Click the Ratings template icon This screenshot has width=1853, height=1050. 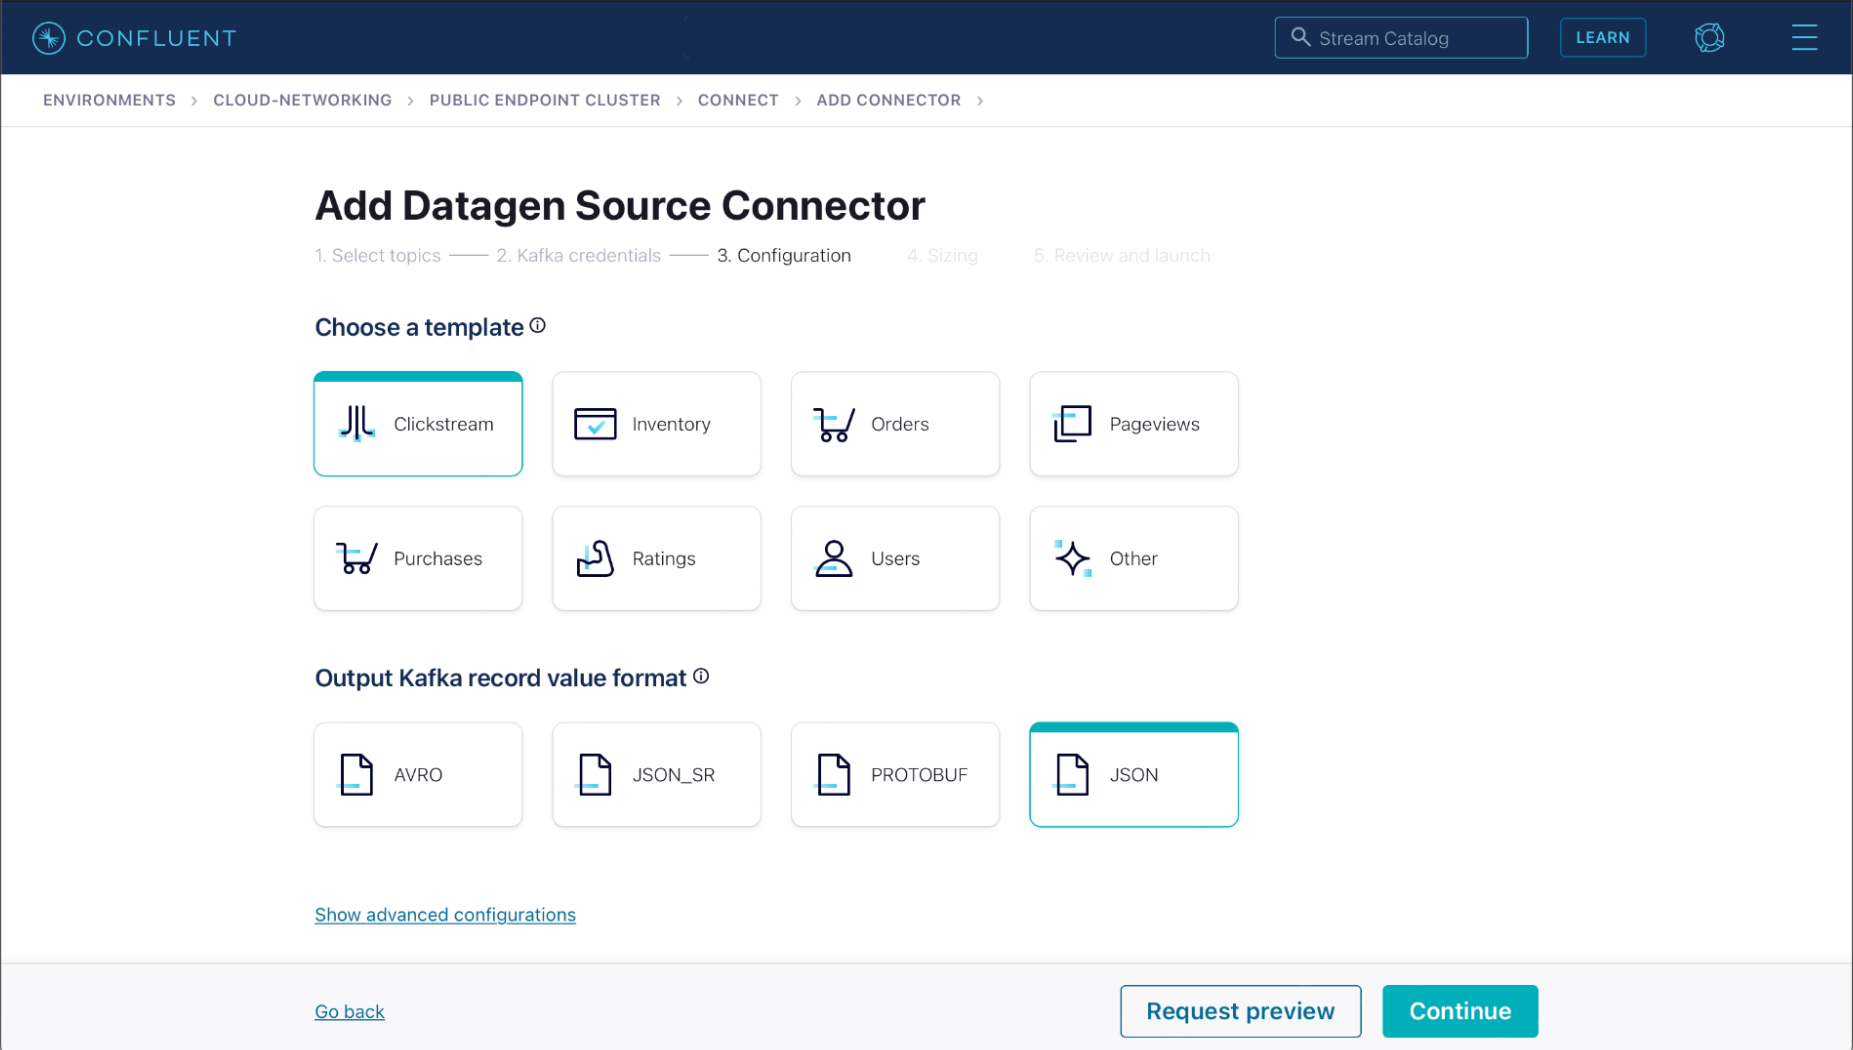595,558
